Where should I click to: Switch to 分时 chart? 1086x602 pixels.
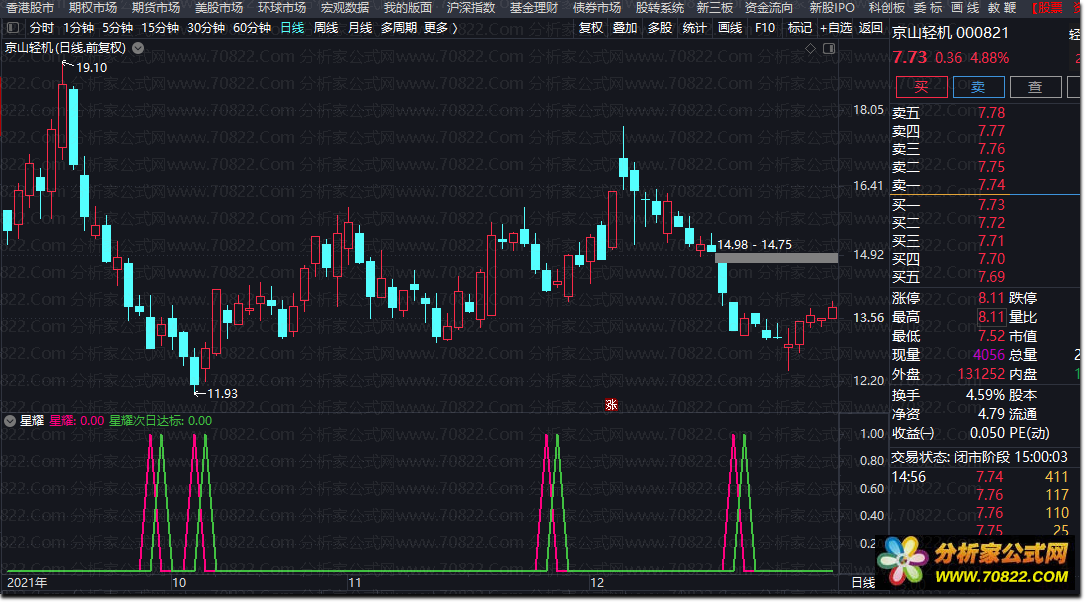42,28
